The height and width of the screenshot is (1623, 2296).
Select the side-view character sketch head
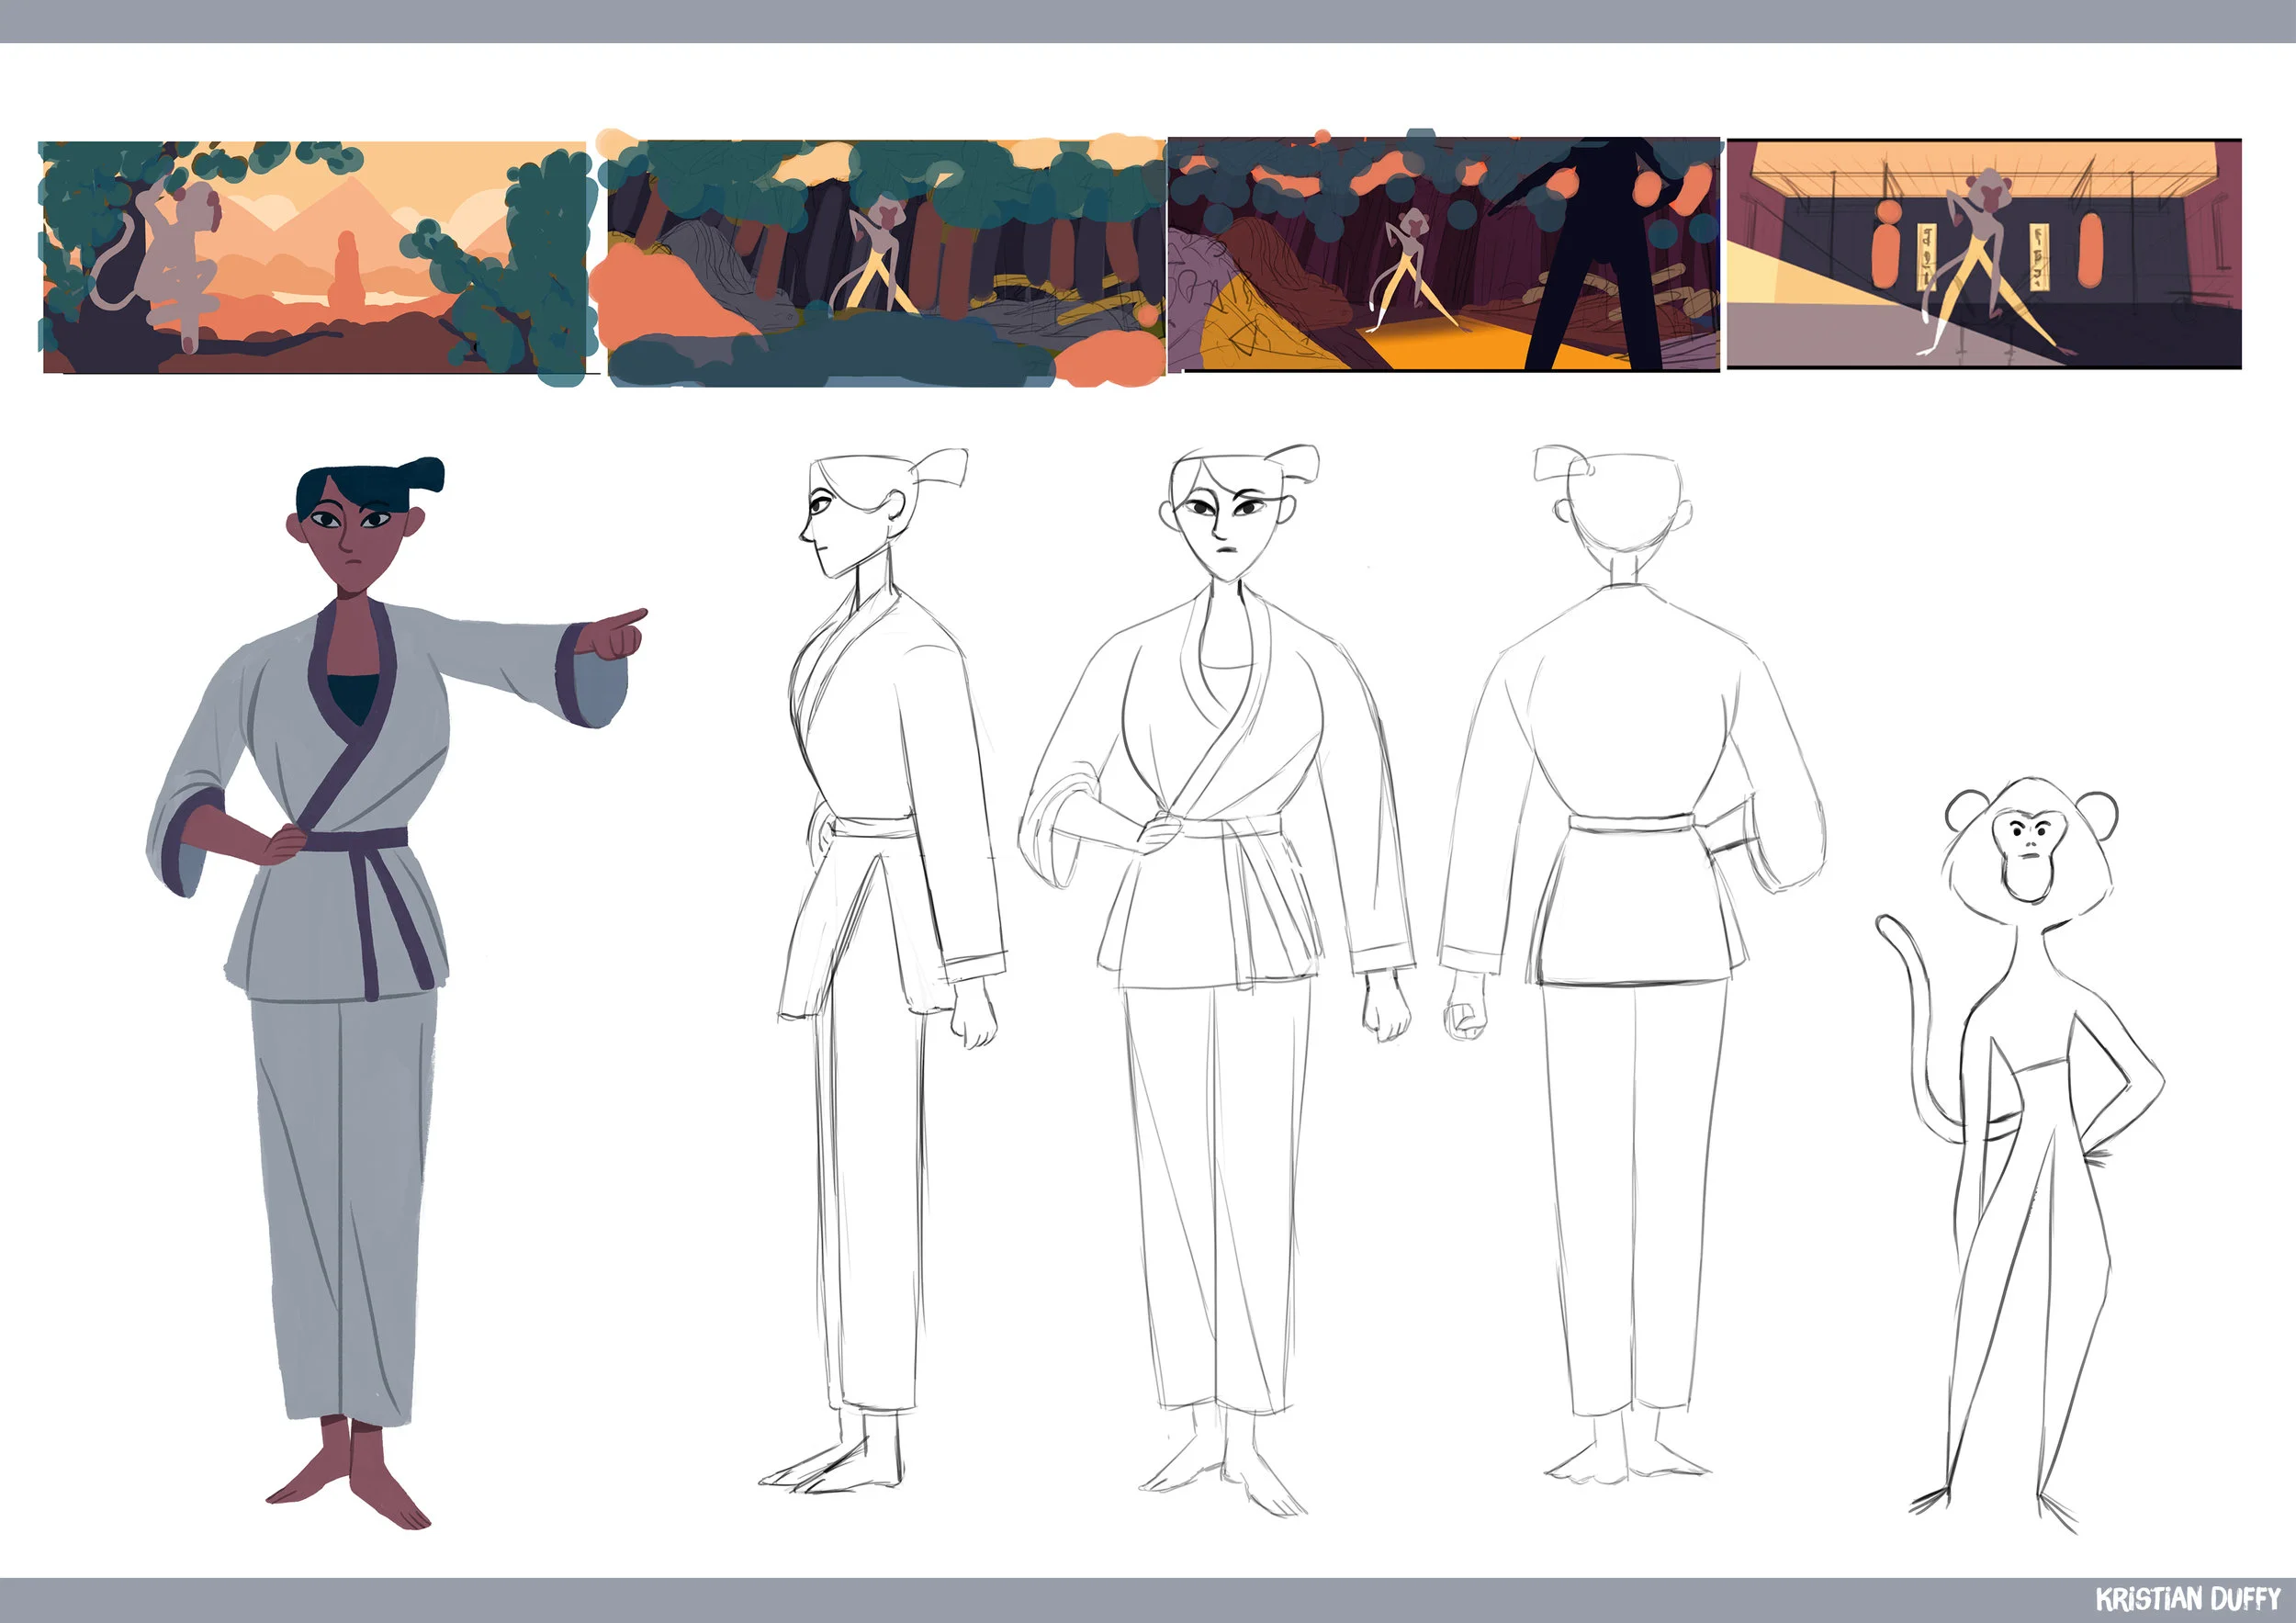pos(858,515)
